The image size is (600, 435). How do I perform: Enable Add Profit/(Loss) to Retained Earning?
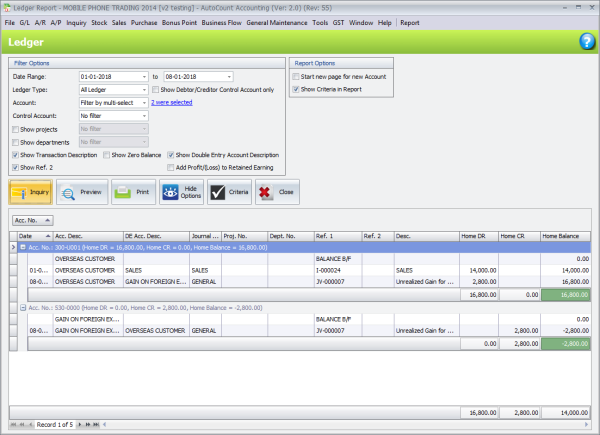tap(171, 167)
